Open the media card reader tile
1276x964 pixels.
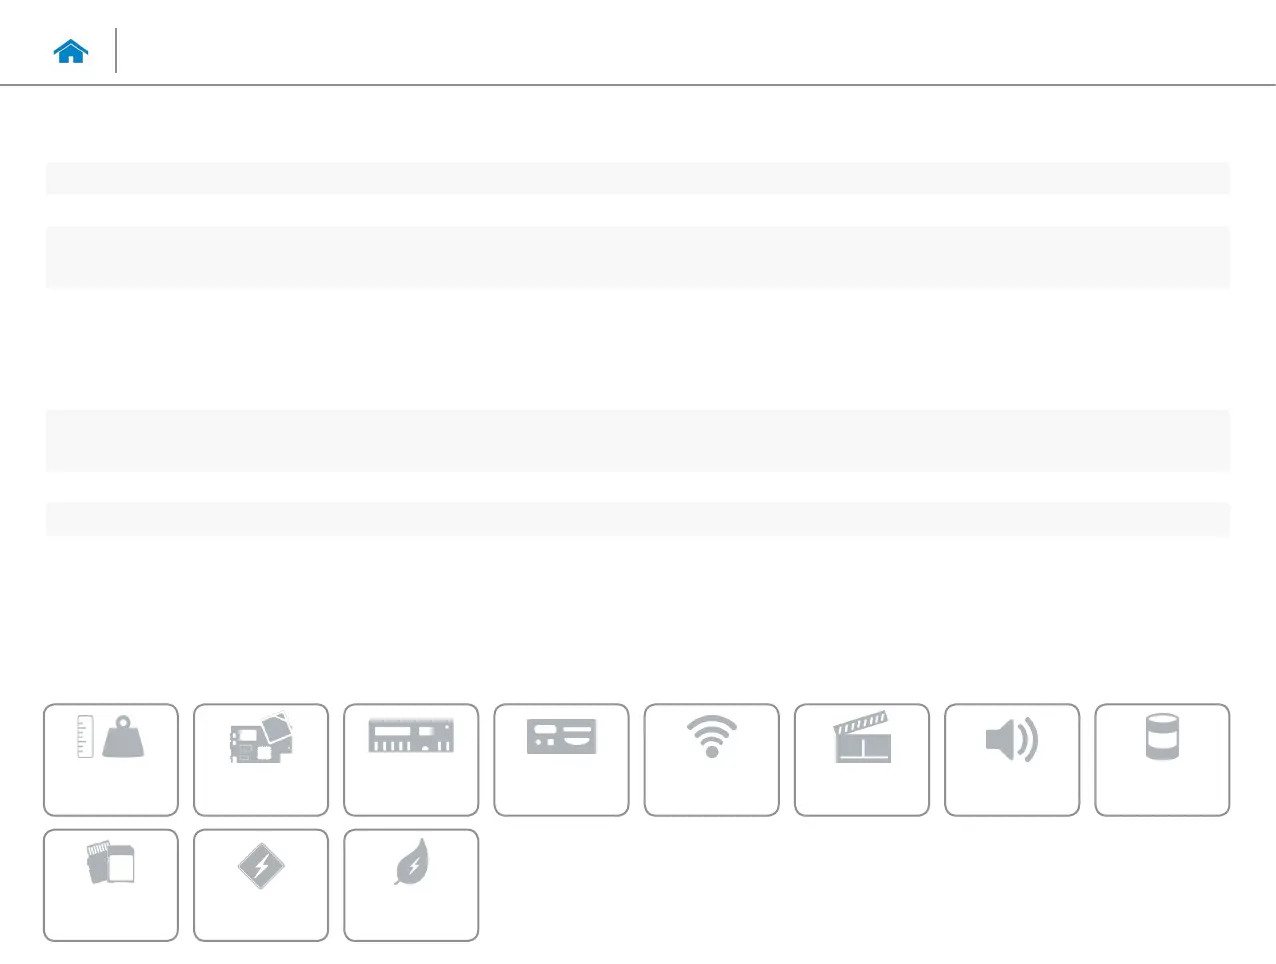(x=111, y=885)
